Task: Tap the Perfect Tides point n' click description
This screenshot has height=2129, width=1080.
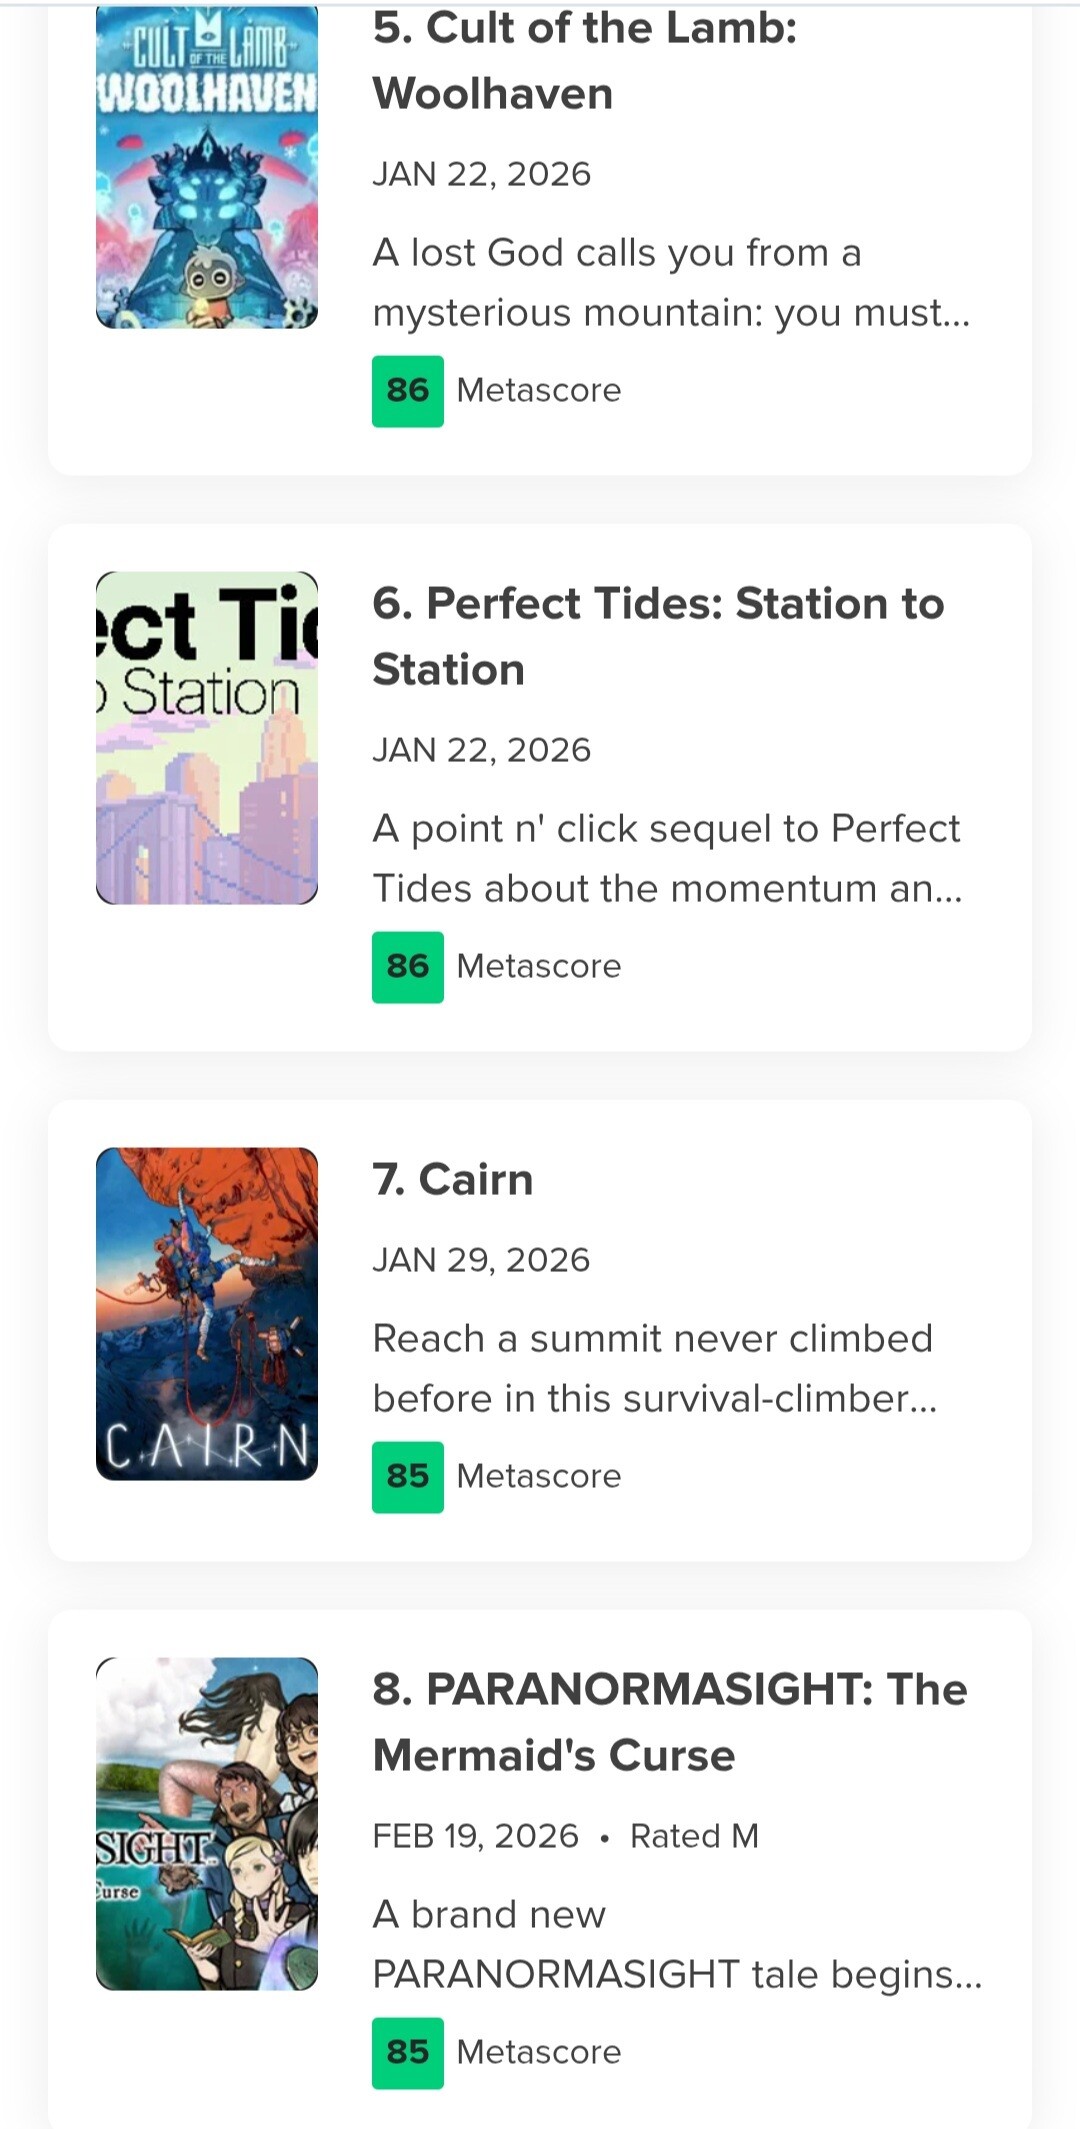Action: click(667, 858)
